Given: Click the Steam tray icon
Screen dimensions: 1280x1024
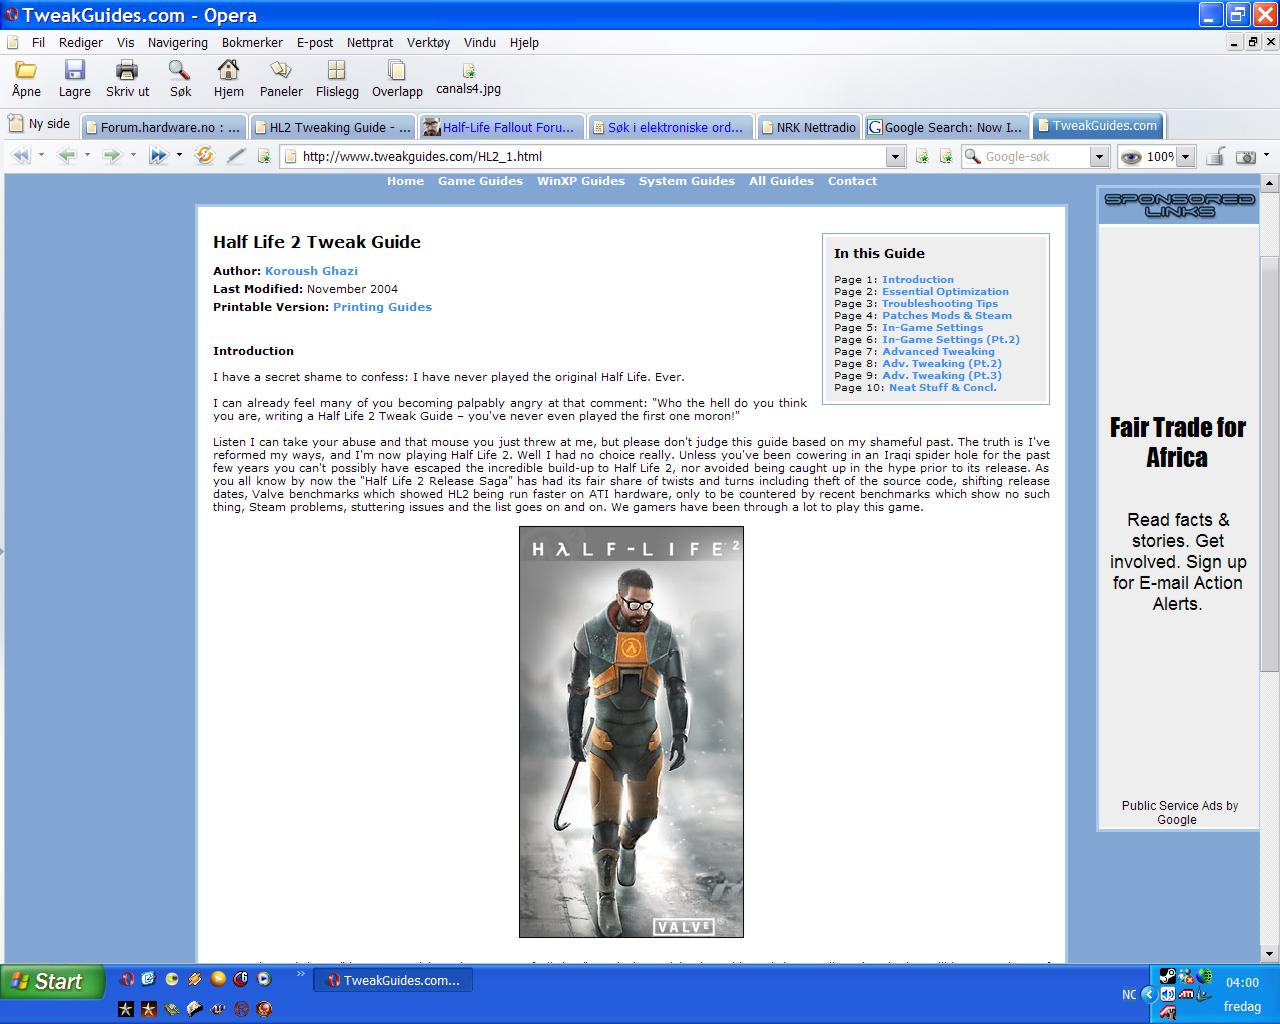Looking at the screenshot, I should pos(1167,976).
